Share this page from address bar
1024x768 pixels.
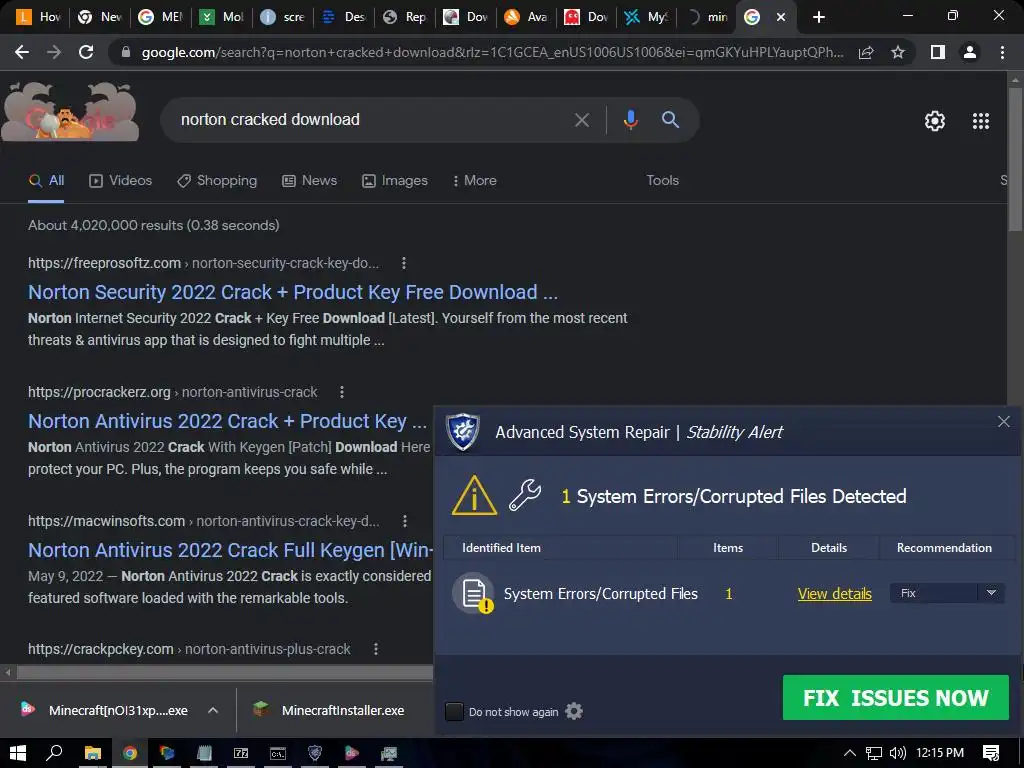[x=866, y=52]
